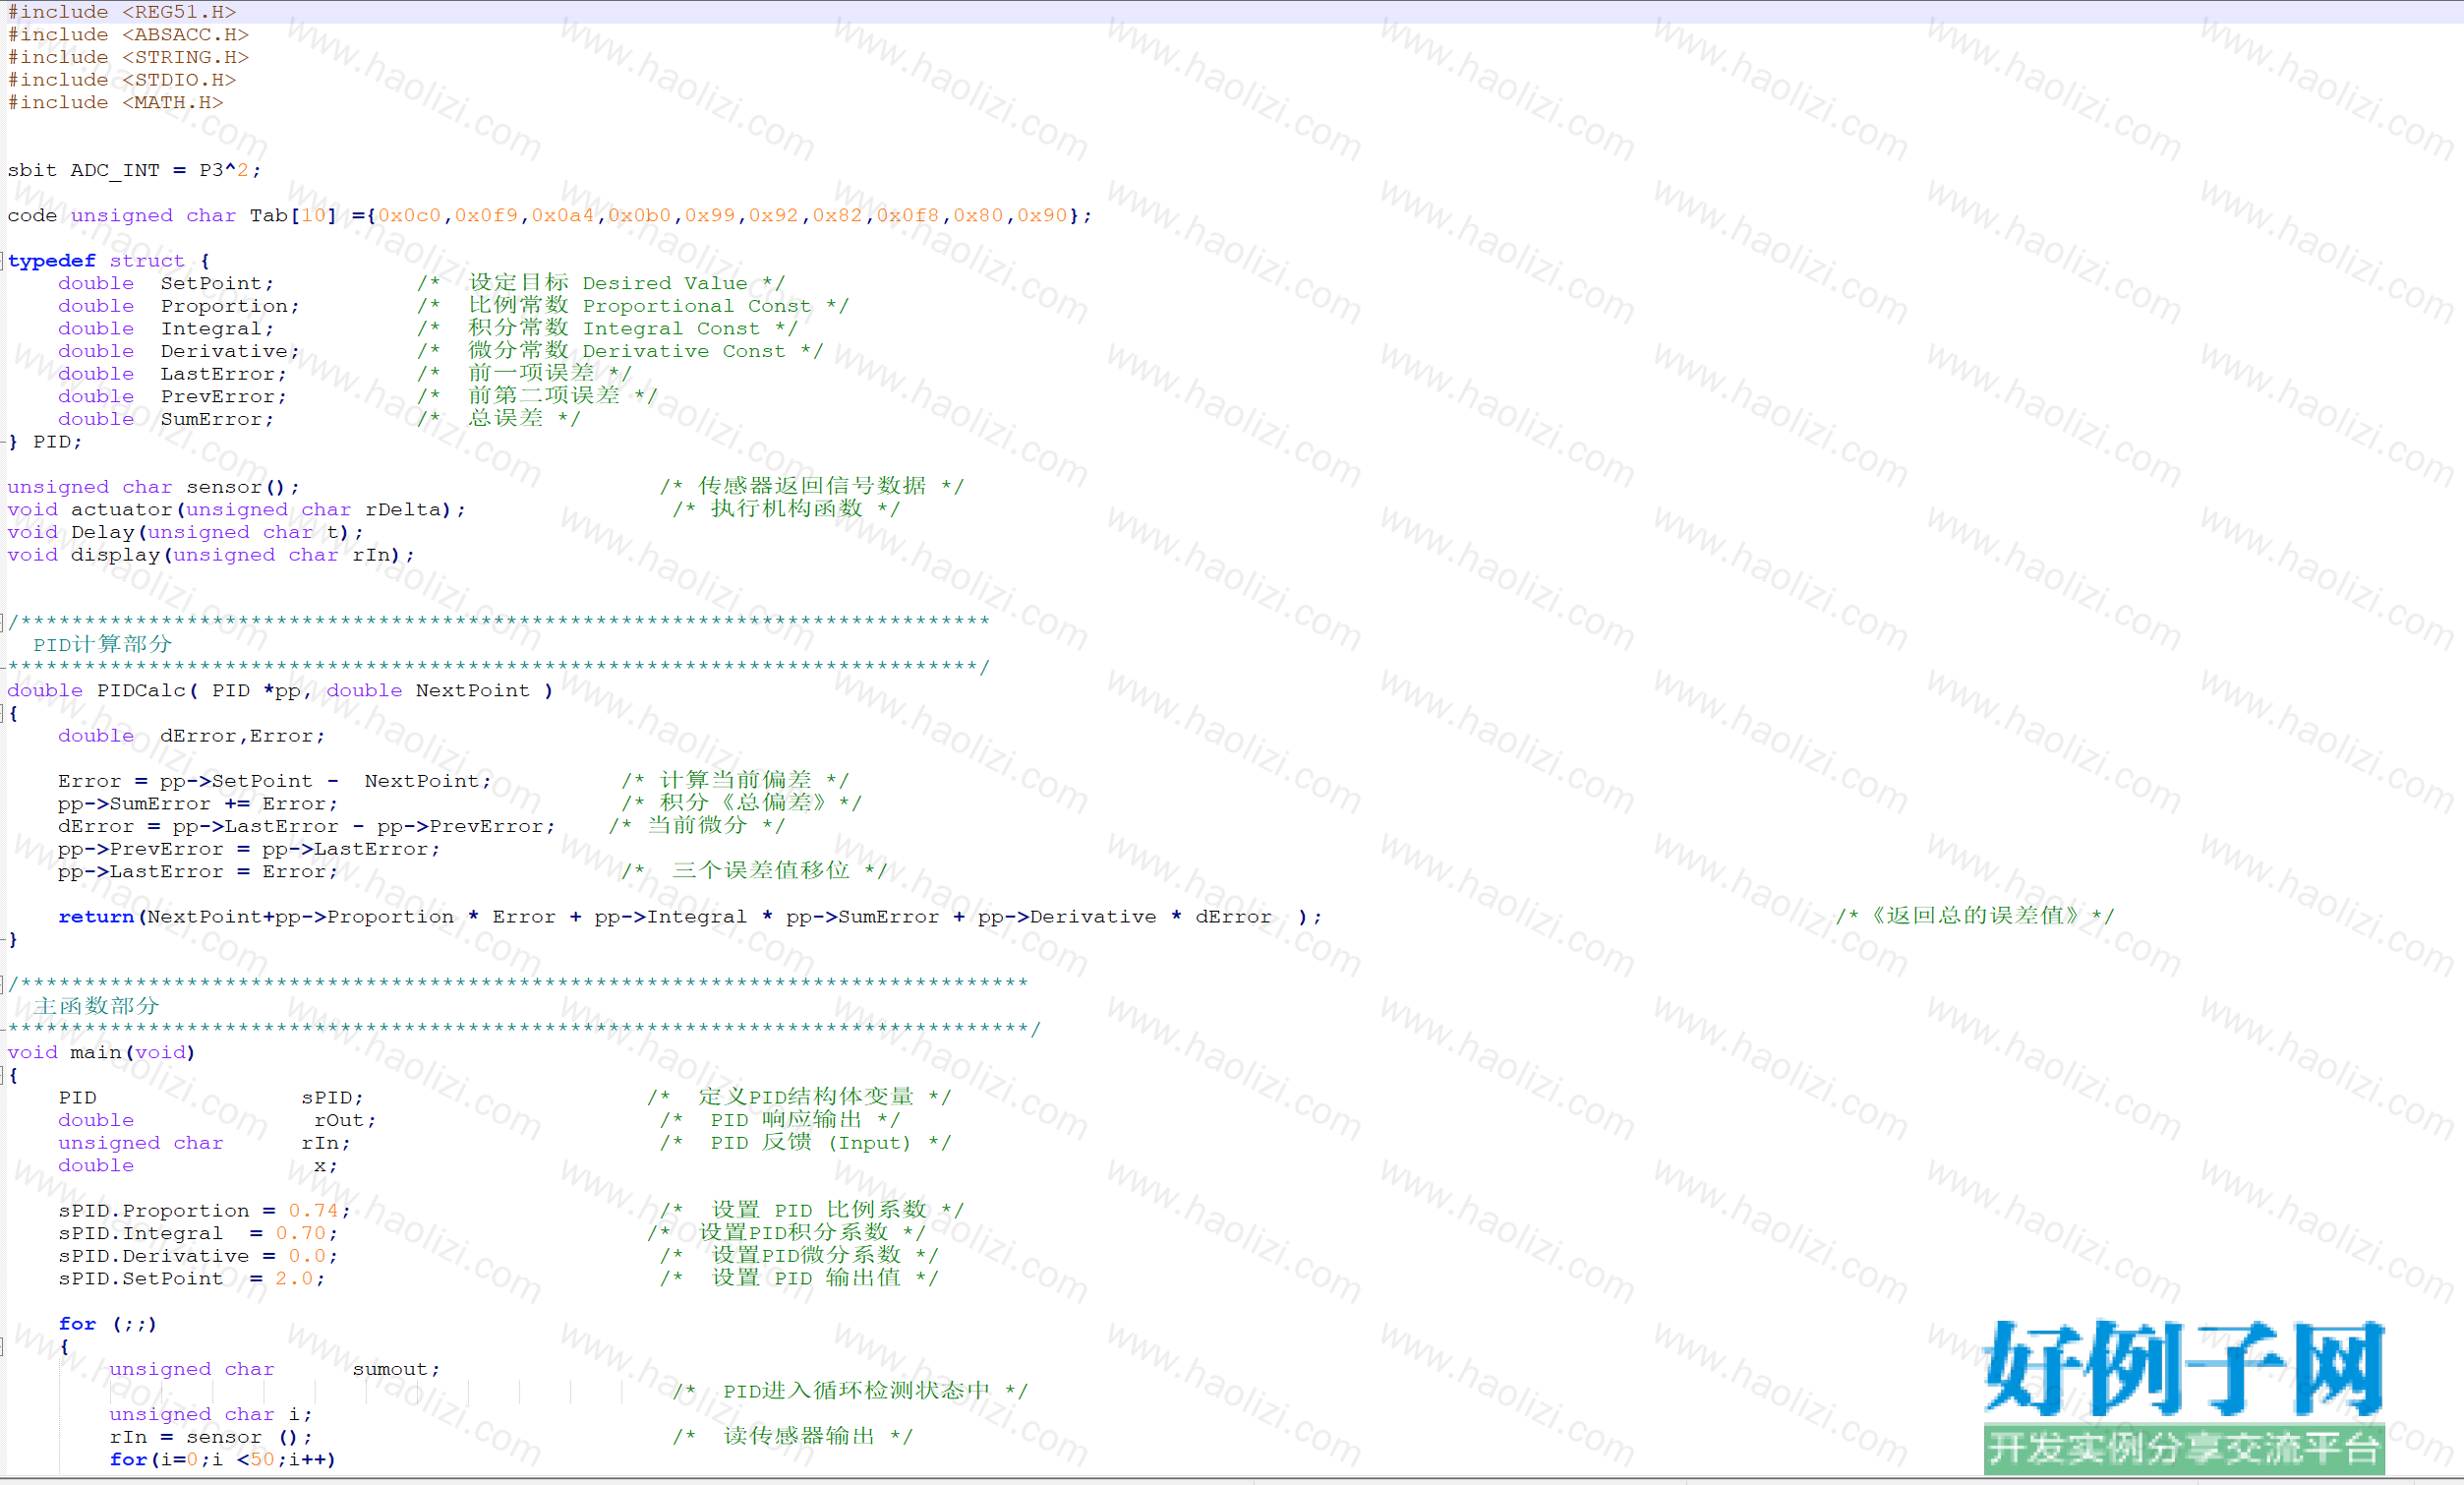Viewport: 2464px width, 1485px height.
Task: Click the closing '} PID;' line
Action: point(45,442)
